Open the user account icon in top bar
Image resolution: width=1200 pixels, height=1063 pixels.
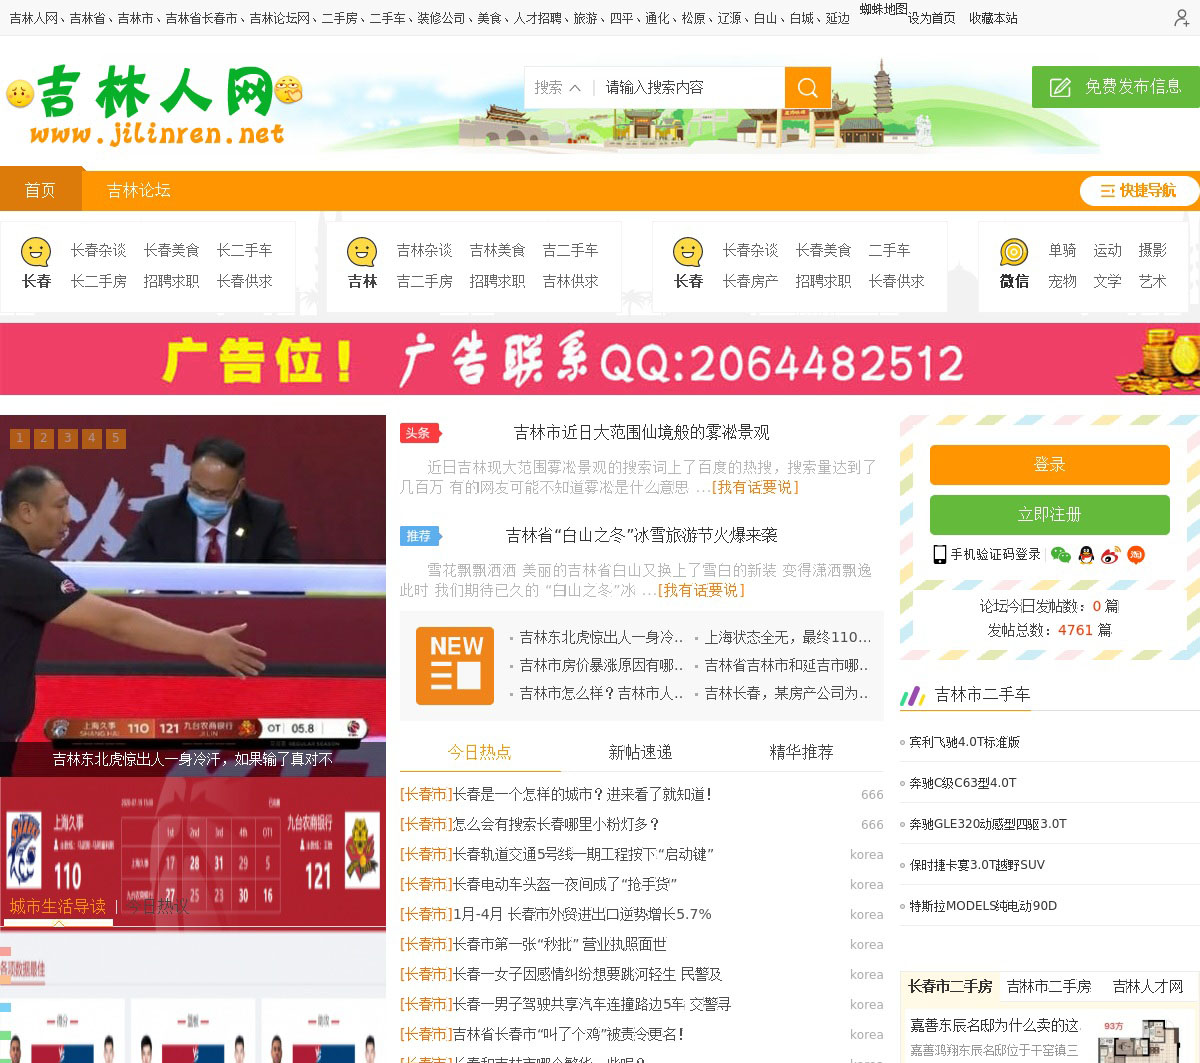click(1181, 18)
